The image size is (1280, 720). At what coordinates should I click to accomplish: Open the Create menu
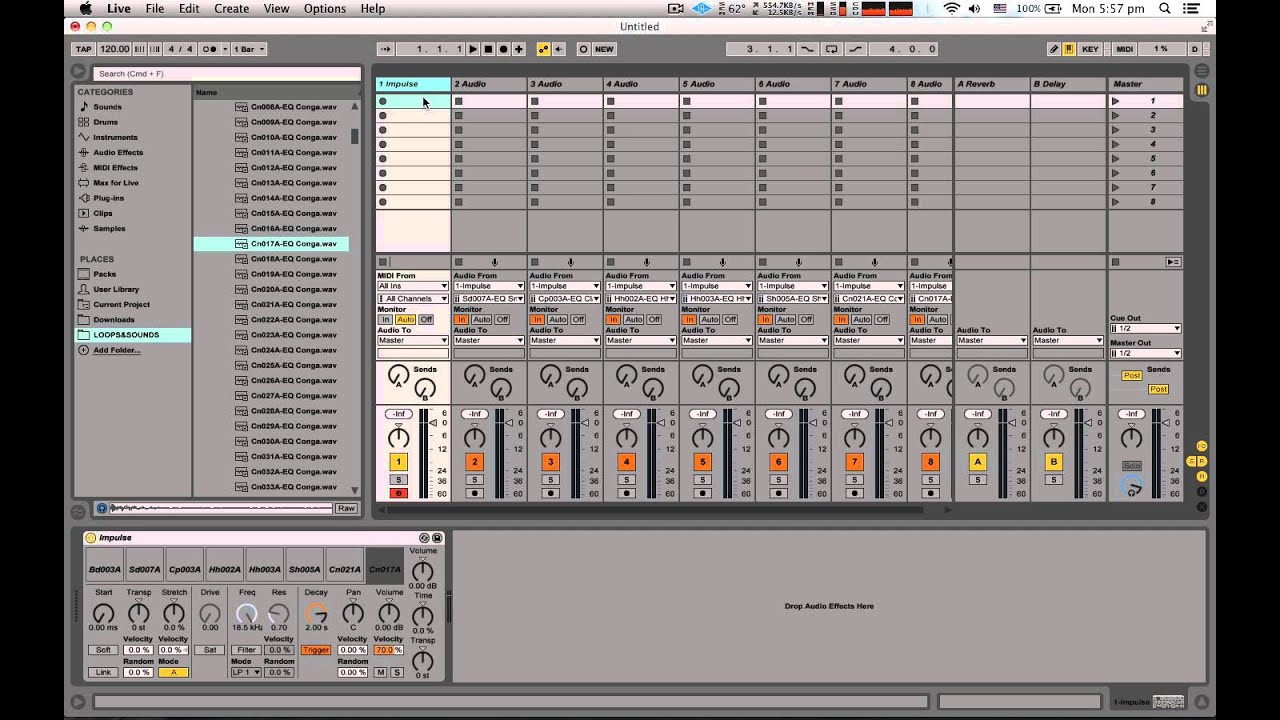(x=231, y=9)
